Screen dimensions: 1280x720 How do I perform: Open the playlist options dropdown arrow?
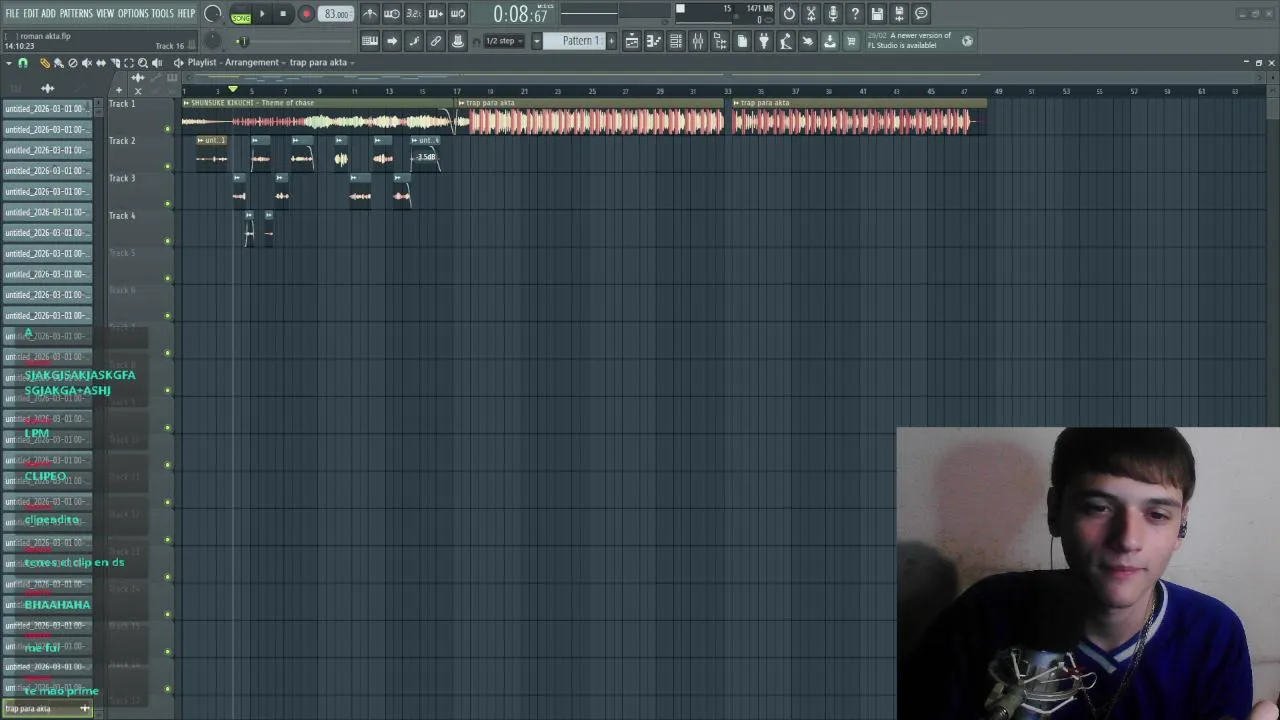point(9,63)
